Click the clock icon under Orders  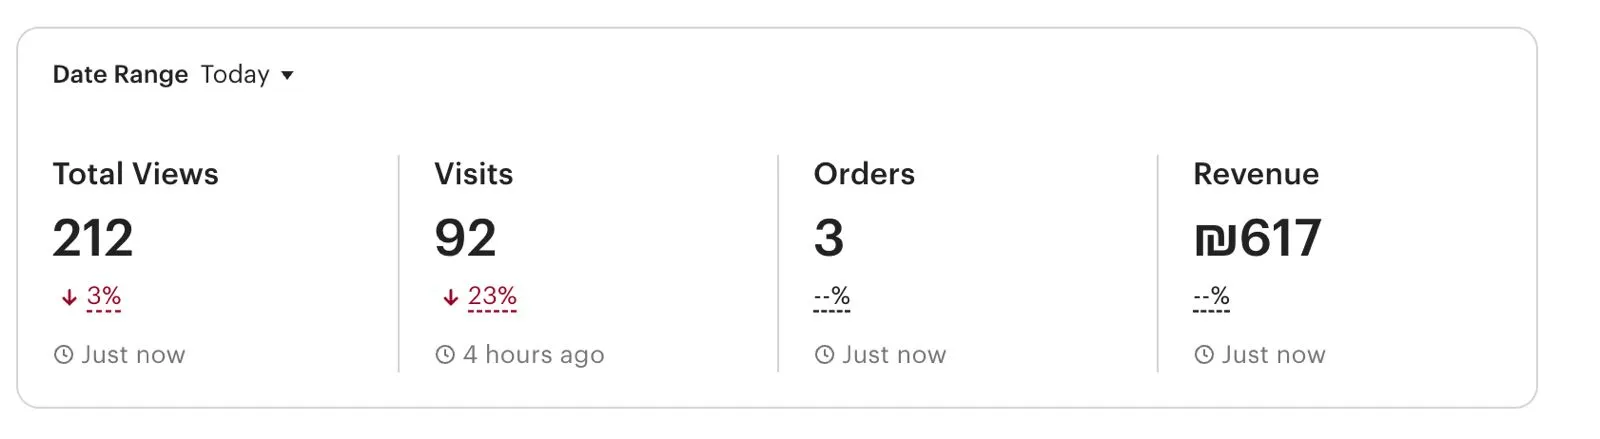click(824, 355)
